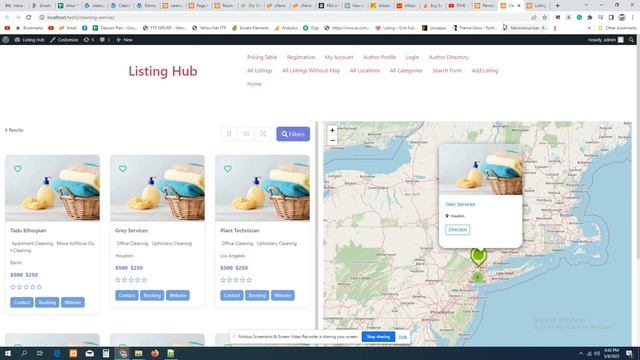Viewport: 640px width, 360px height.
Task: Open Author Directory menu item
Action: [x=449, y=57]
